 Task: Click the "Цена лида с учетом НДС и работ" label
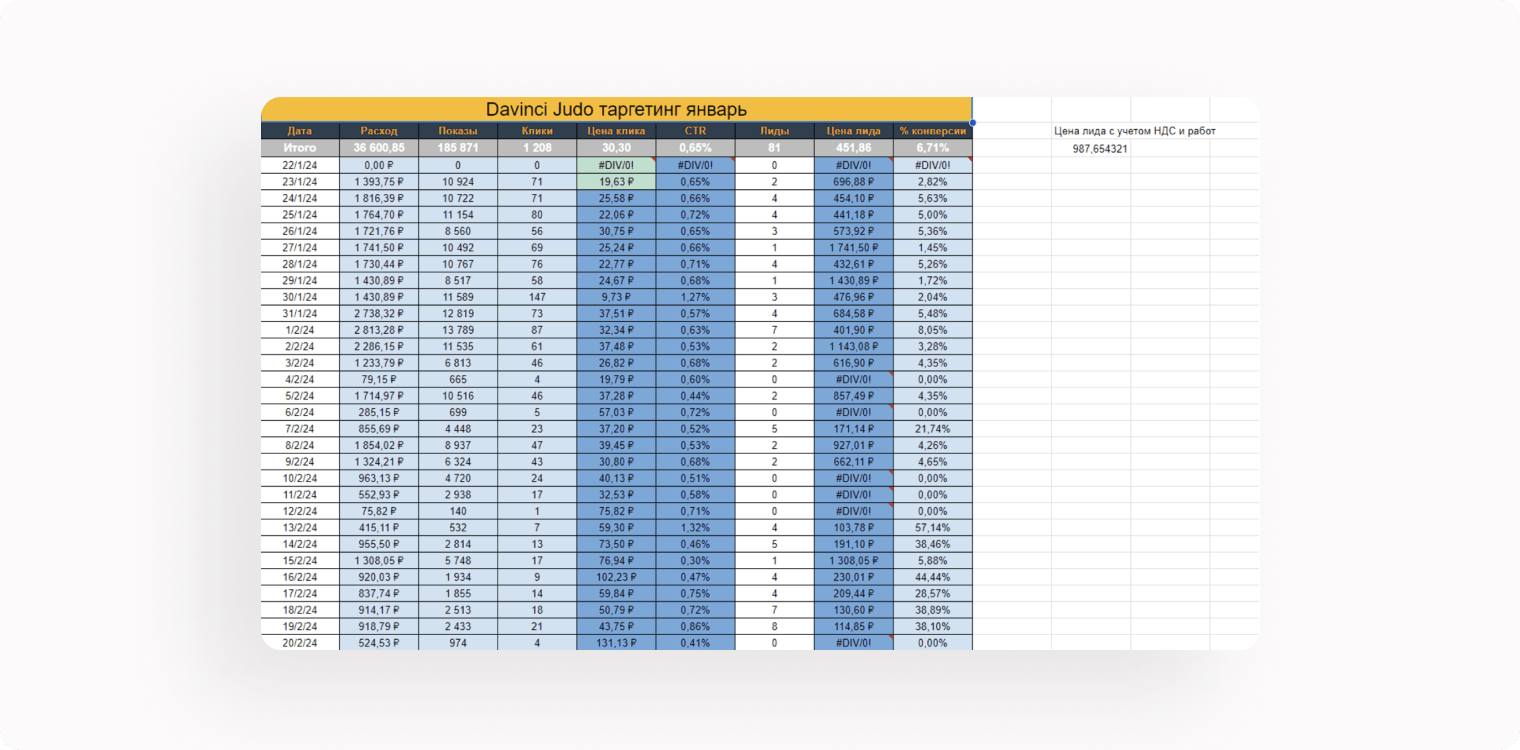click(1135, 131)
